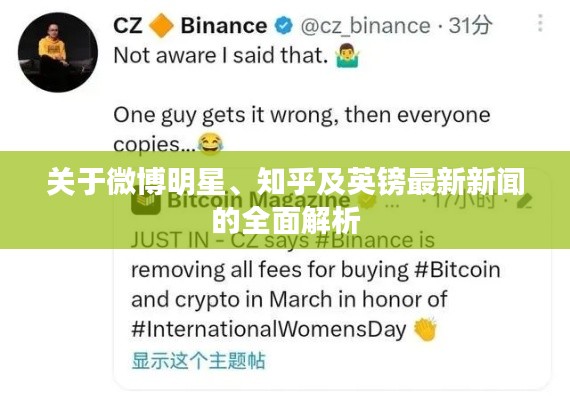Open the #Binance hashtag

tap(364, 240)
